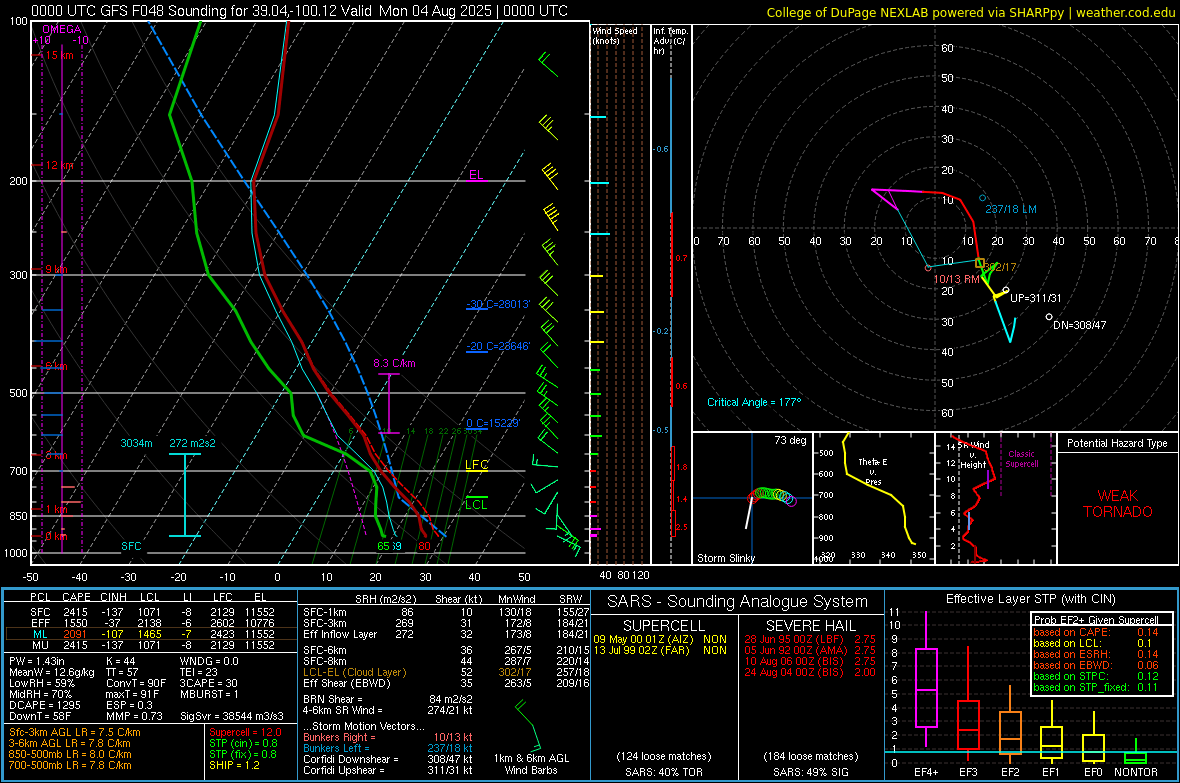Viewport: 1180px width, 783px height.
Task: Click the SARS: 40% TOR result
Action: point(664,772)
